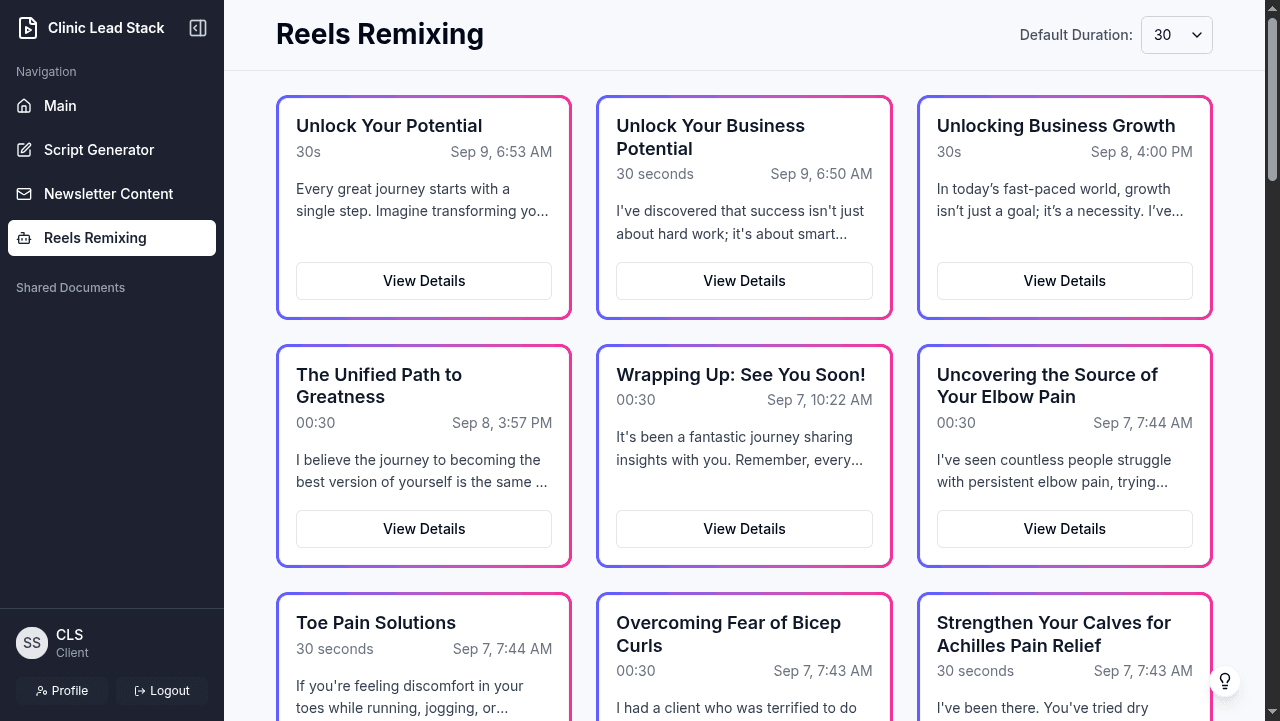View details for Wrapping Up: See You Soon!
The width and height of the screenshot is (1280, 721).
[x=744, y=529]
